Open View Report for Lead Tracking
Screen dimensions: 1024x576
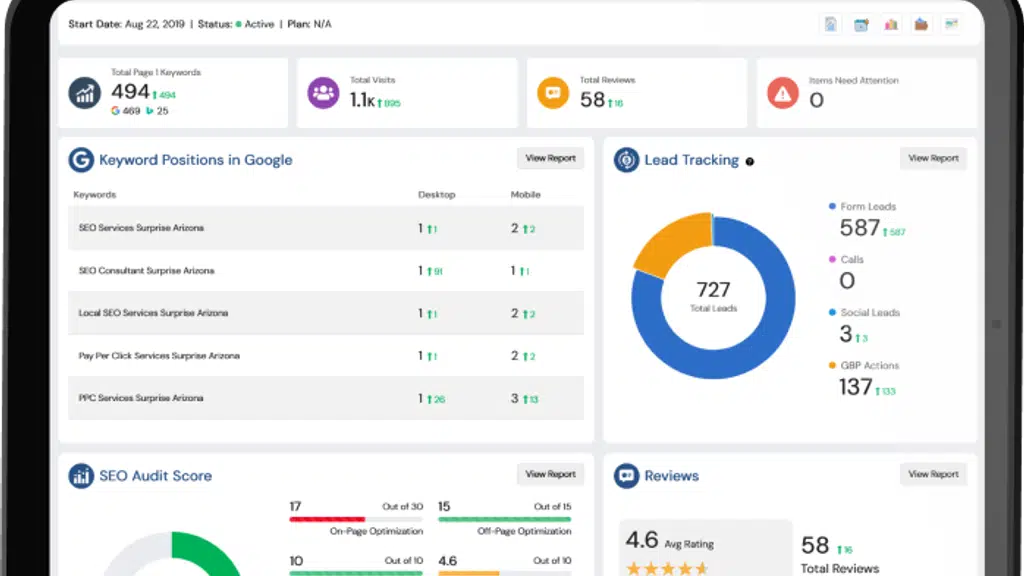coord(933,158)
